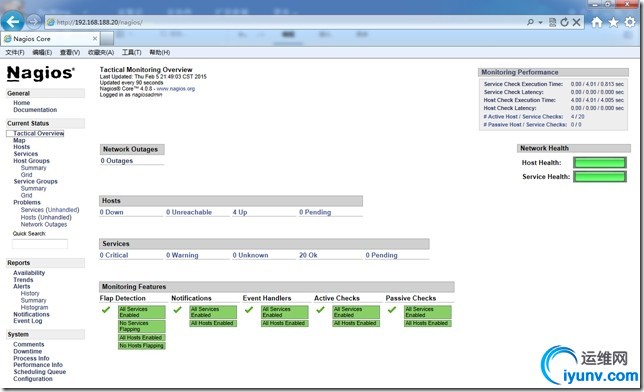
Task: Click 0 Critical services link
Action: [x=114, y=255]
